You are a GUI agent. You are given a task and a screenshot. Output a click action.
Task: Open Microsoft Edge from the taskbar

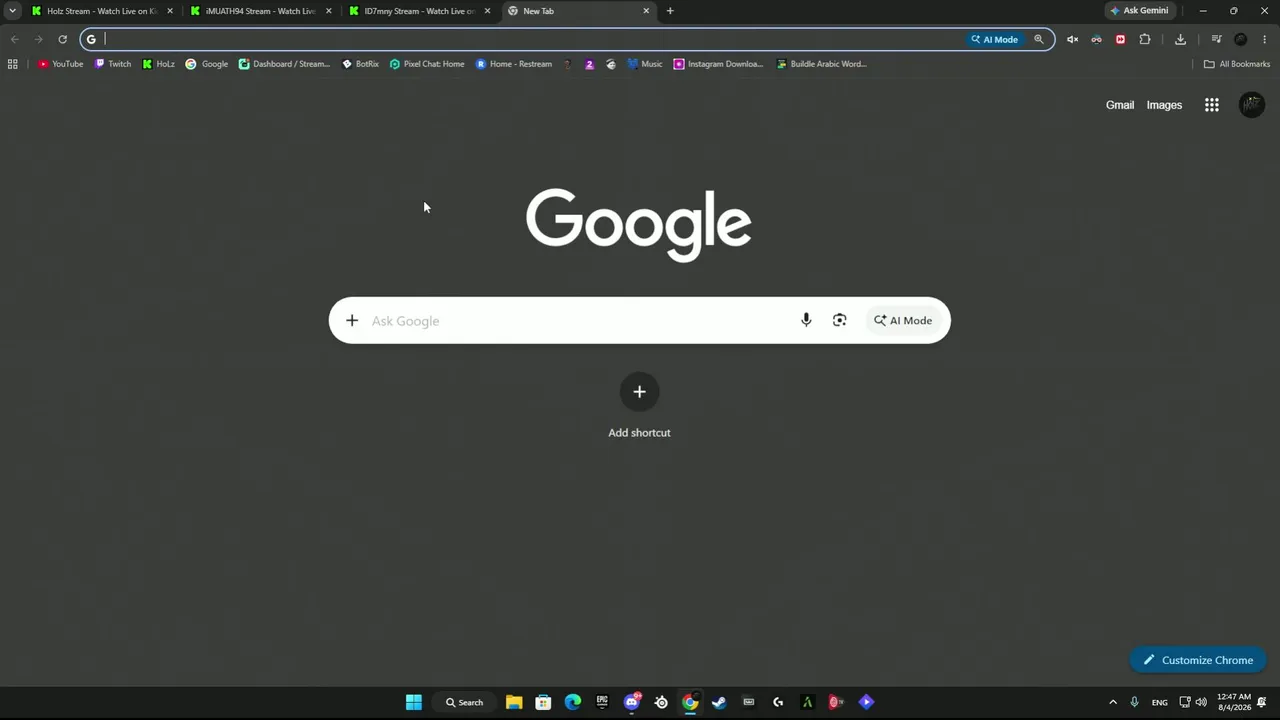tap(573, 702)
